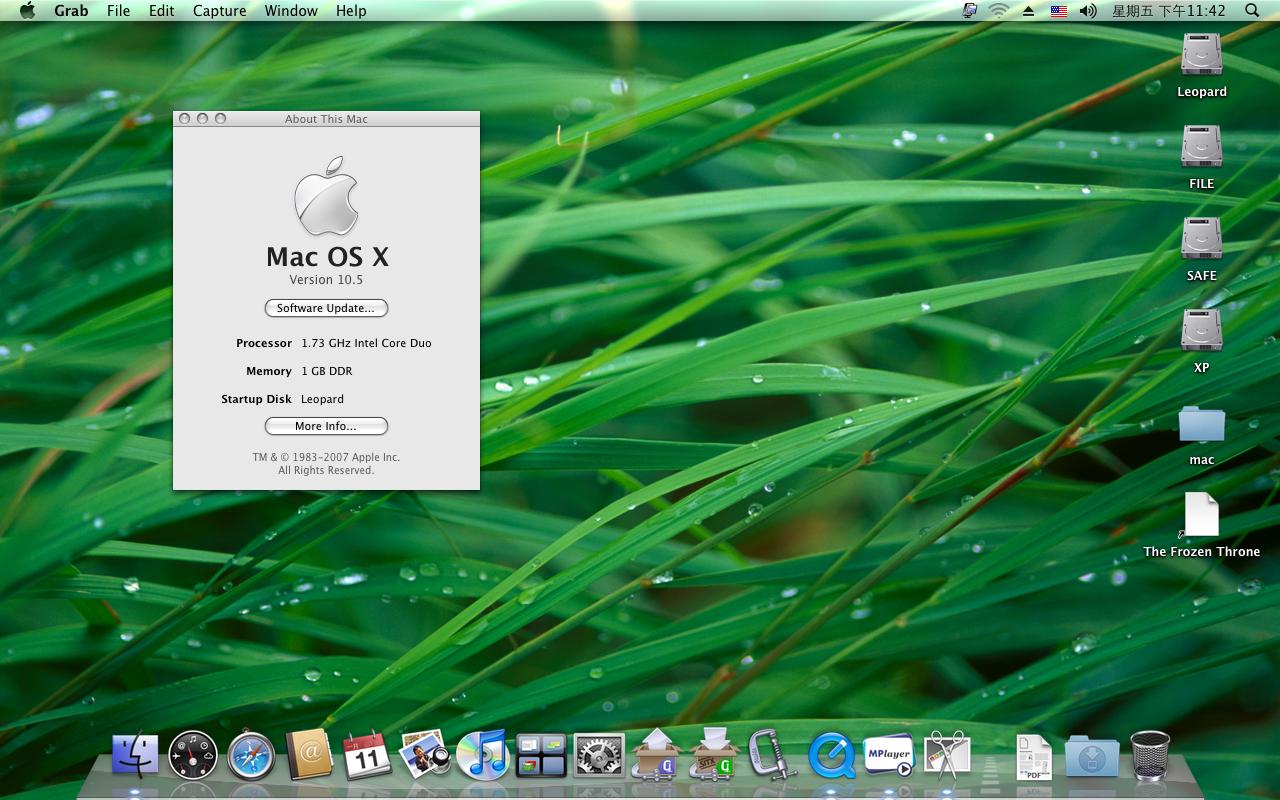Open the volume control in menu bar
This screenshot has height=800, width=1280.
pyautogui.click(x=1088, y=10)
